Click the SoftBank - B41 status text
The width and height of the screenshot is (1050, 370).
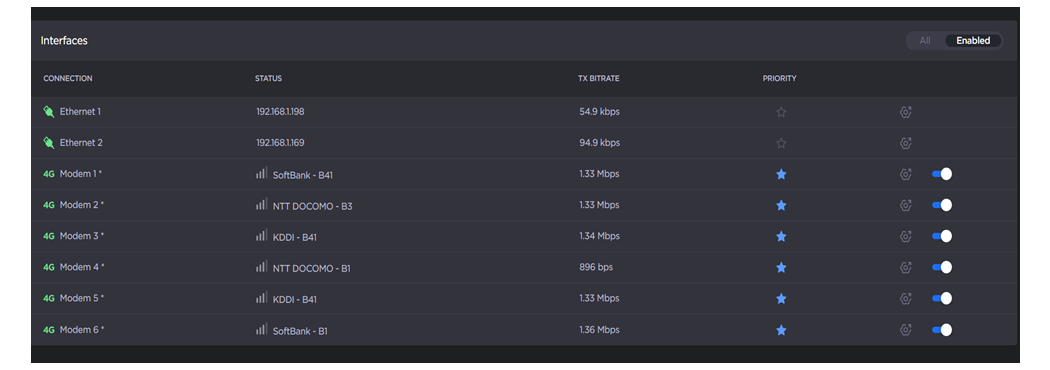click(x=303, y=175)
